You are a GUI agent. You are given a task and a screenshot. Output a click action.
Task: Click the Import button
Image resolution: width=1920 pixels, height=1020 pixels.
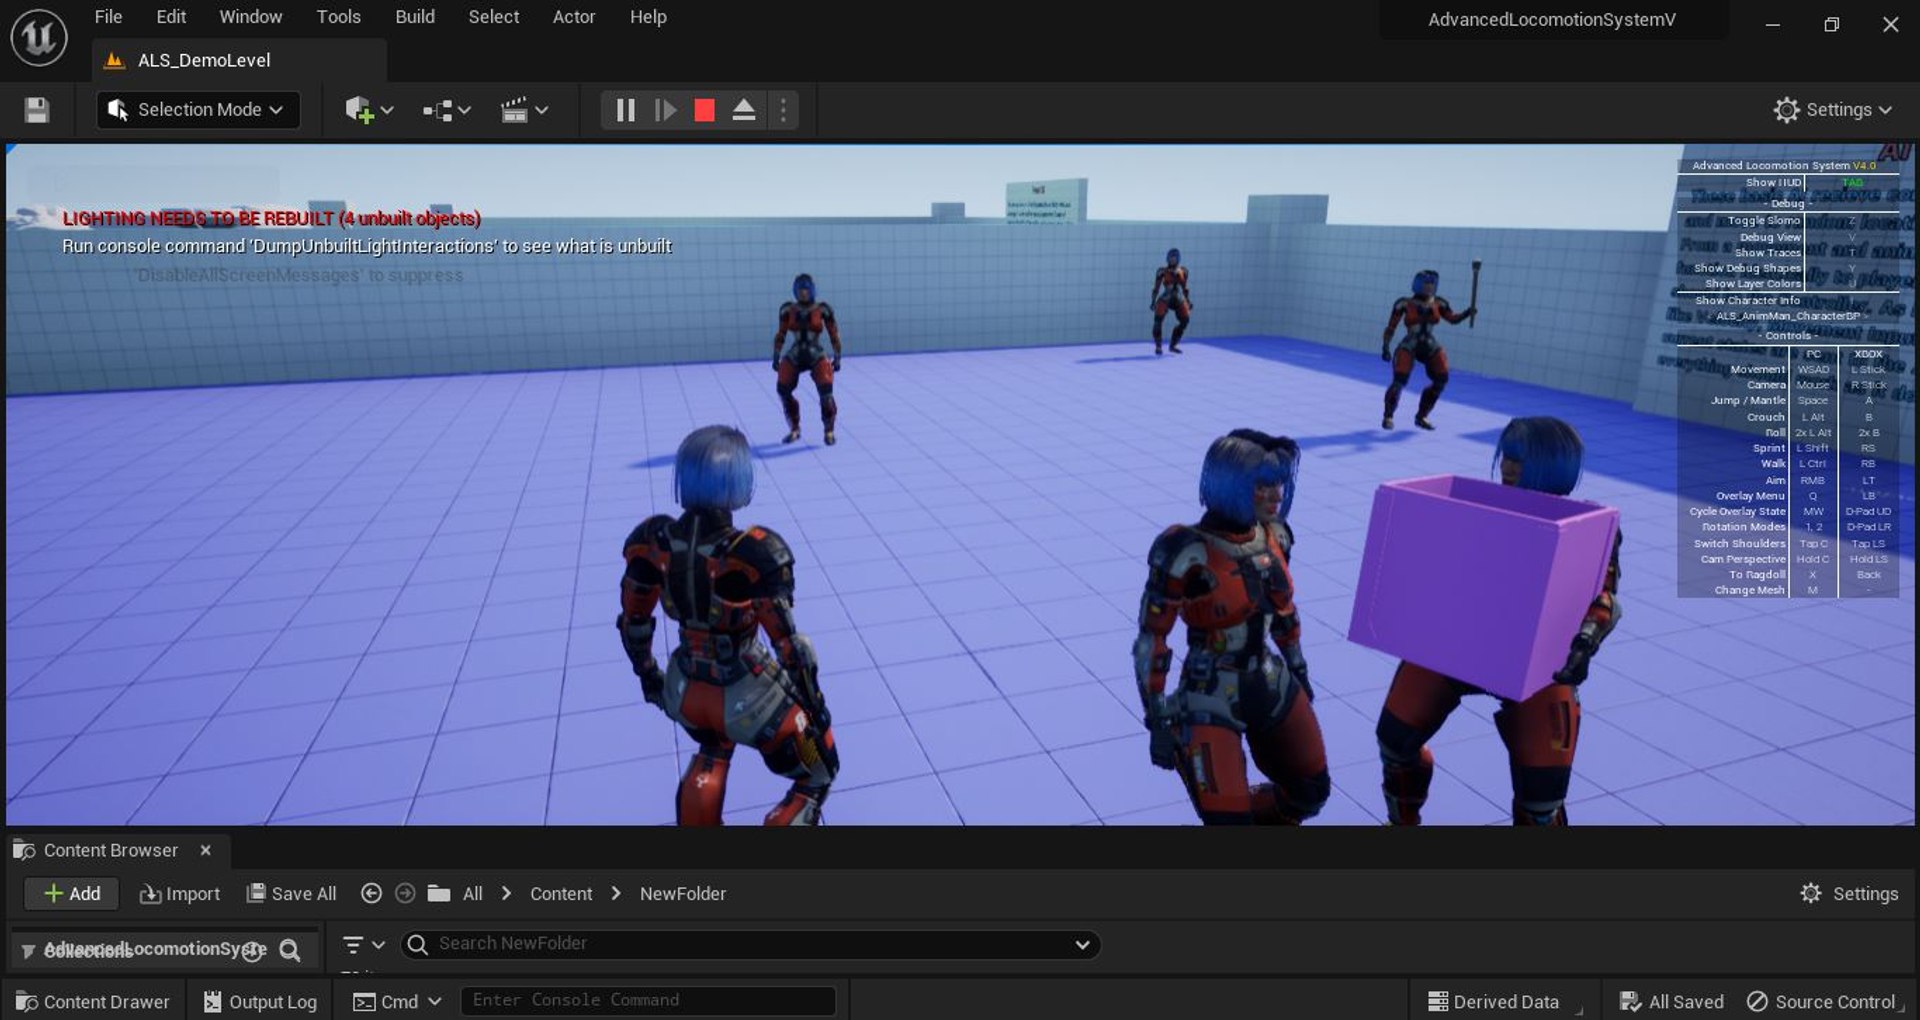pos(180,893)
